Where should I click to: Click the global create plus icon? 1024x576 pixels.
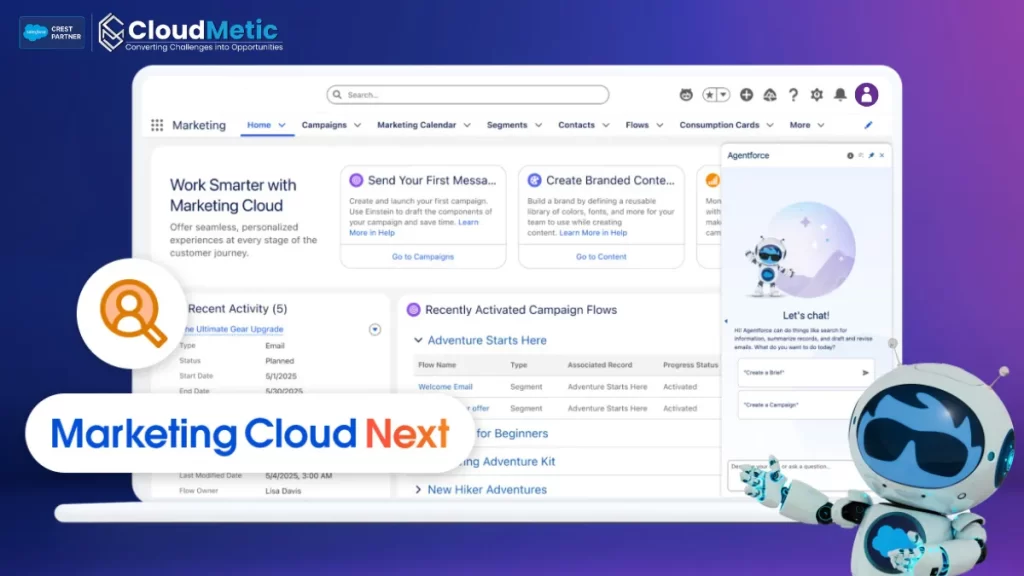coord(746,95)
